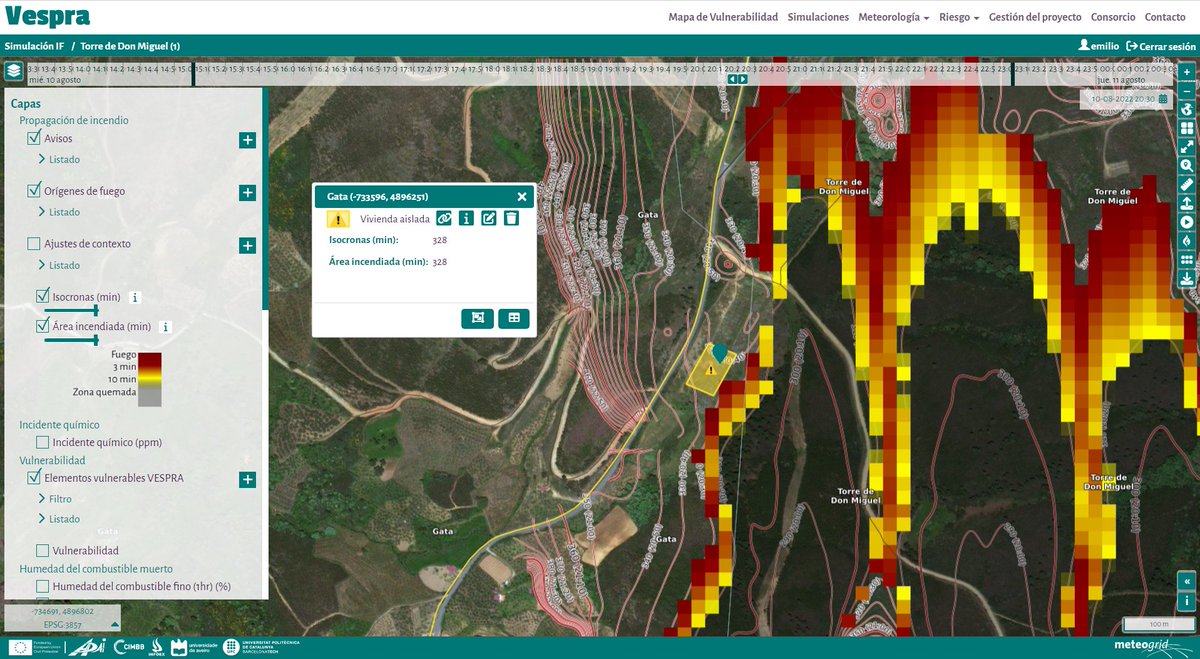Expand the Listado under Avisos
The height and width of the screenshot is (659, 1200).
[x=59, y=159]
